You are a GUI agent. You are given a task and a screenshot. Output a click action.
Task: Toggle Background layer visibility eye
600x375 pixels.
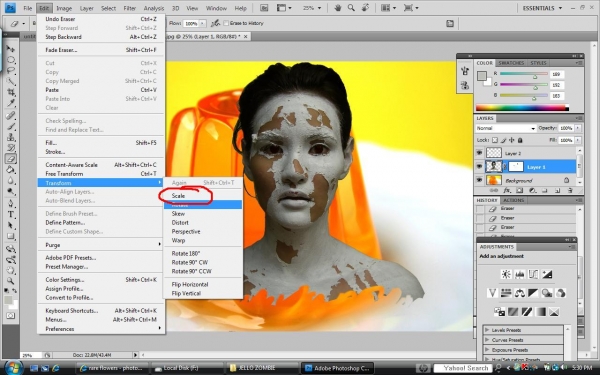point(479,180)
